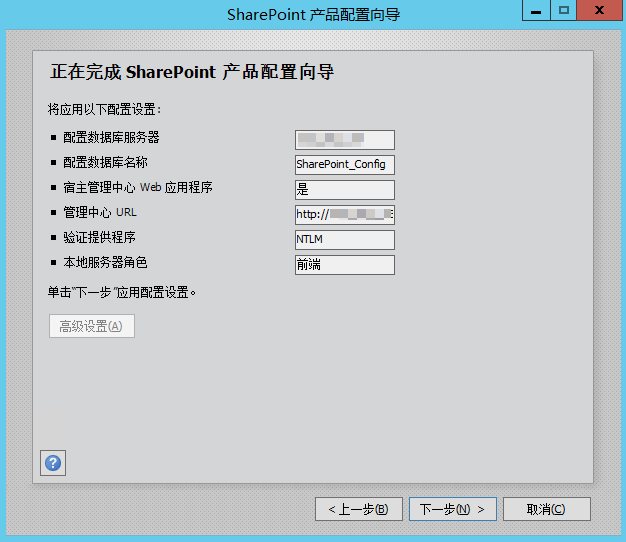
Task: Click the 管理中心 URL label
Action: [100, 212]
